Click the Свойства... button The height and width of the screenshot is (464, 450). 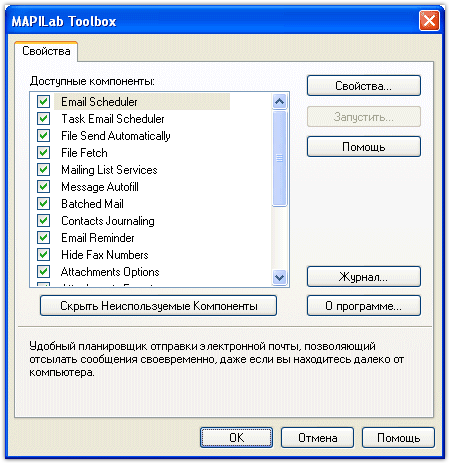[364, 86]
